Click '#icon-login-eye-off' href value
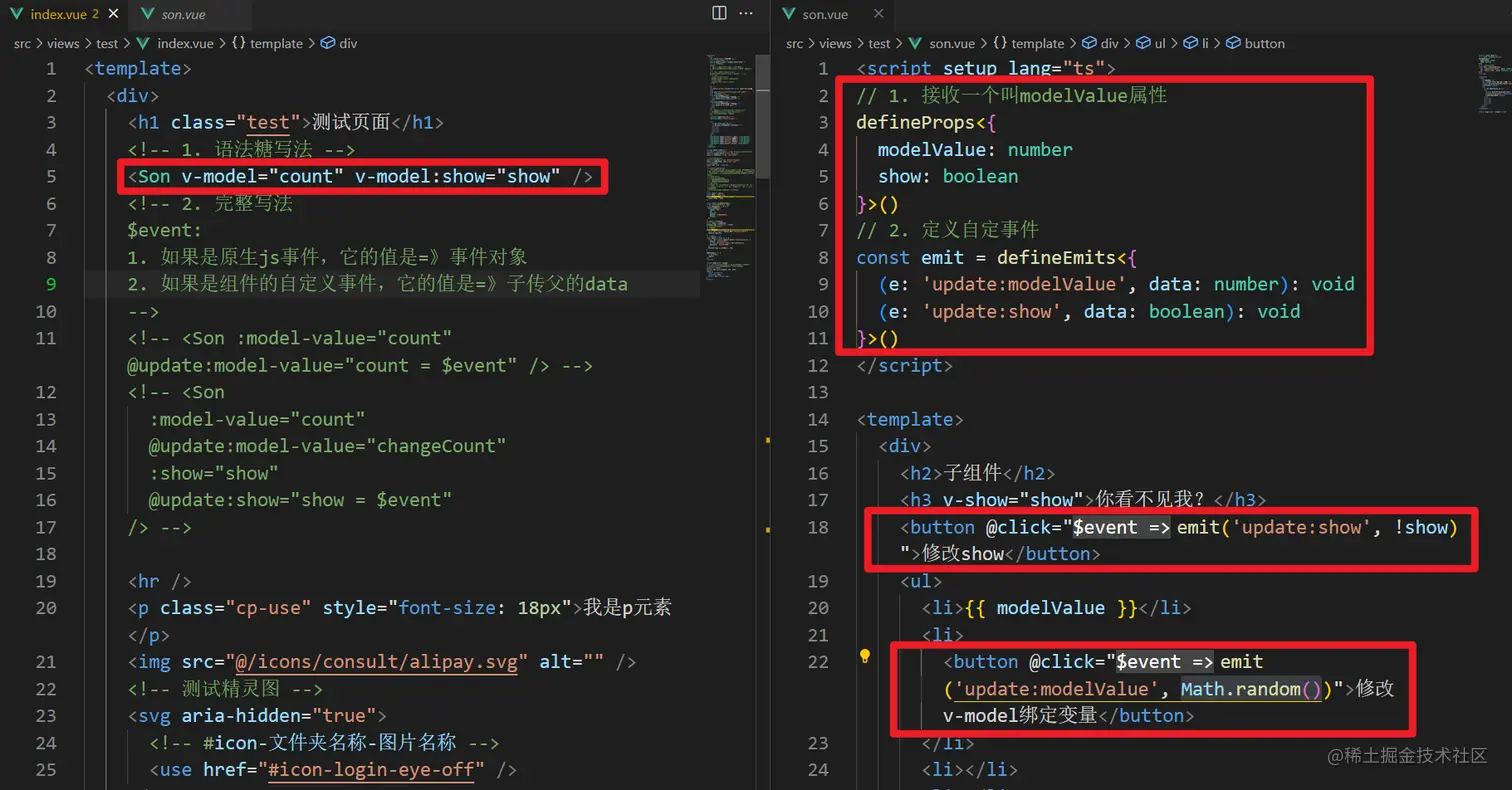 [377, 770]
